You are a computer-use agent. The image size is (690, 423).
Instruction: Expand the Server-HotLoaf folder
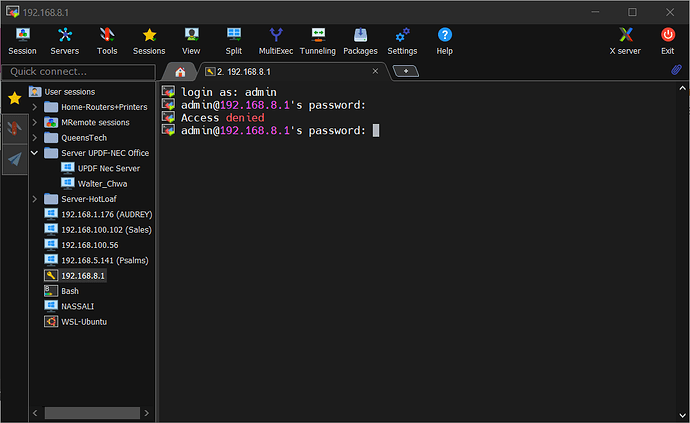tap(34, 199)
